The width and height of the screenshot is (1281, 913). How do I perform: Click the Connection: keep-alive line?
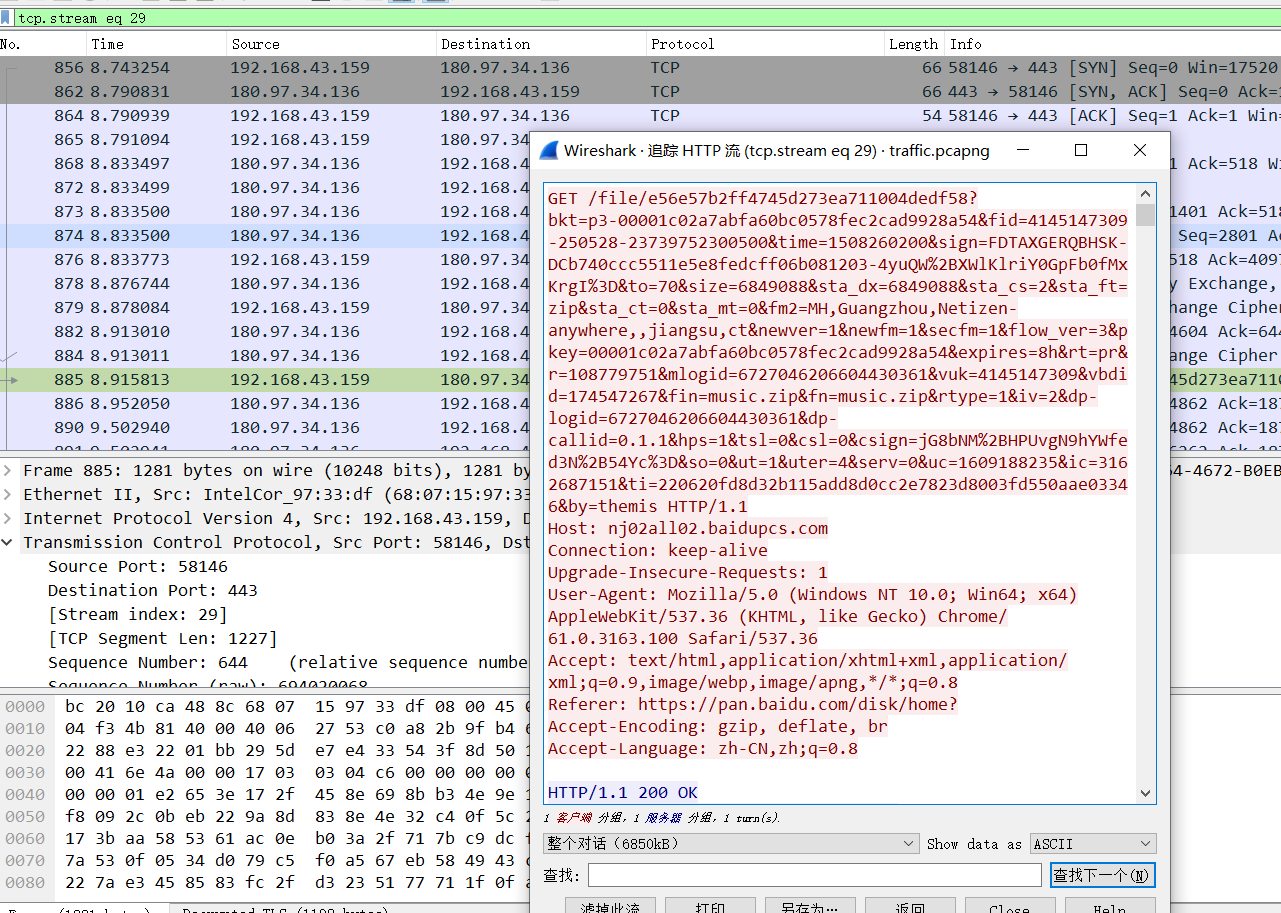658,550
